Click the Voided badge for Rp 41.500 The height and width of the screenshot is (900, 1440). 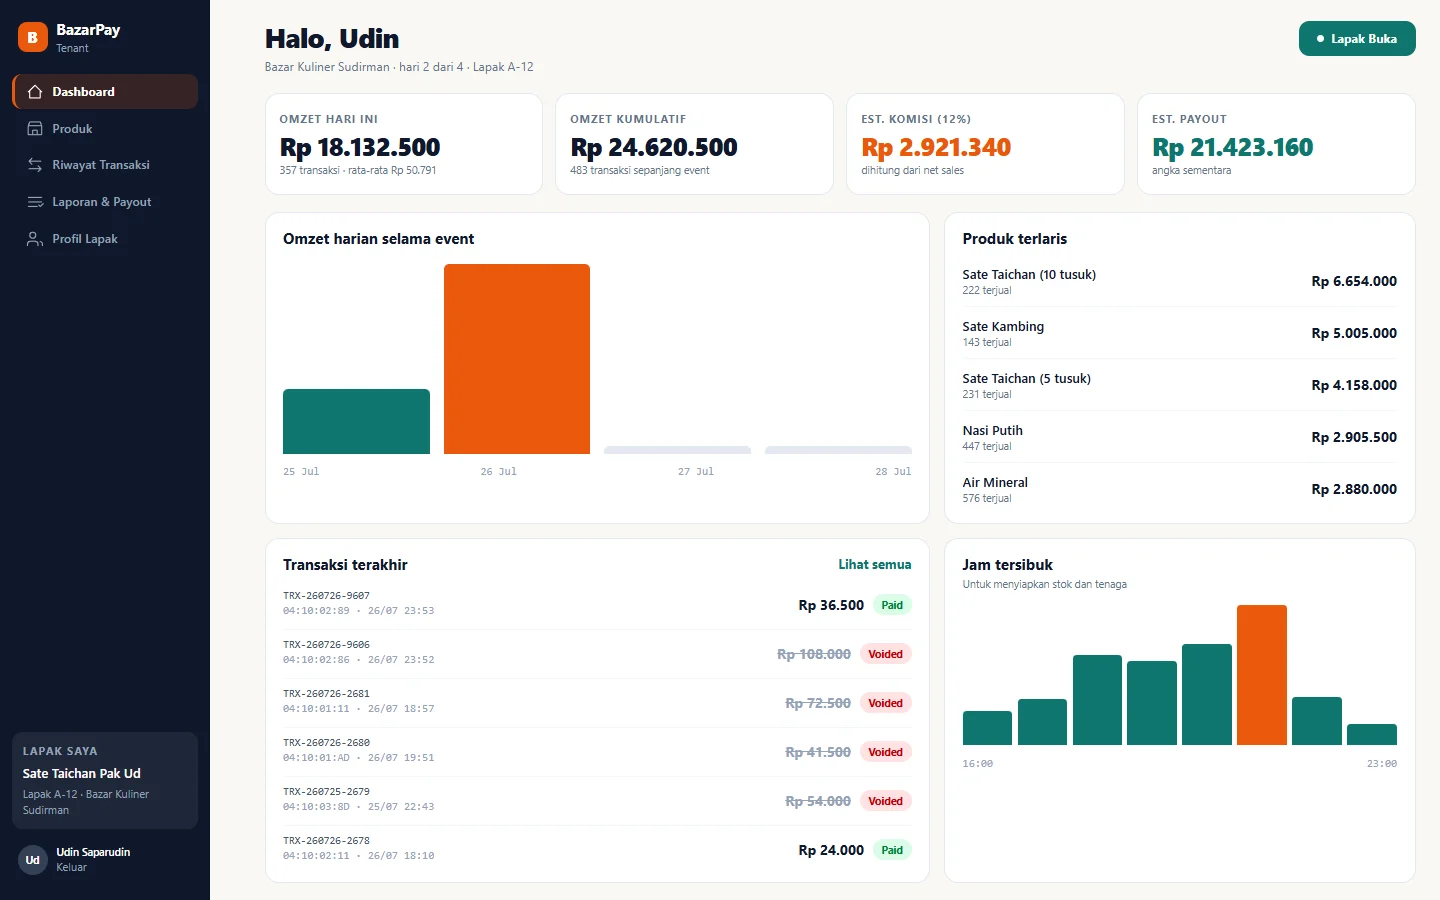(x=885, y=752)
